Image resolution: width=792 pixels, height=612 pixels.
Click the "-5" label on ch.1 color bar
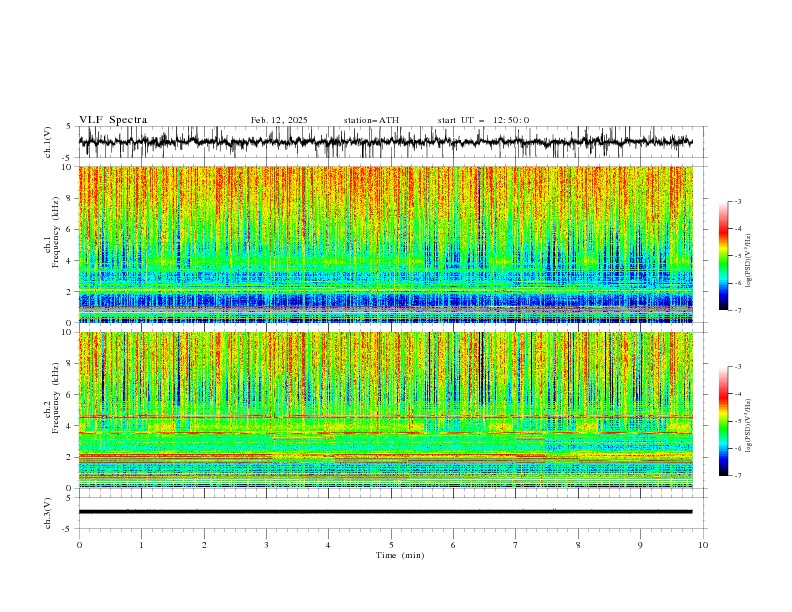[x=737, y=256]
